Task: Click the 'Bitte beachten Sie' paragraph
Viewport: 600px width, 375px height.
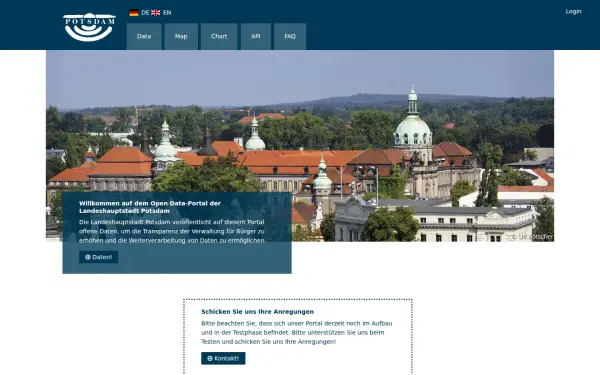Action: point(297,333)
